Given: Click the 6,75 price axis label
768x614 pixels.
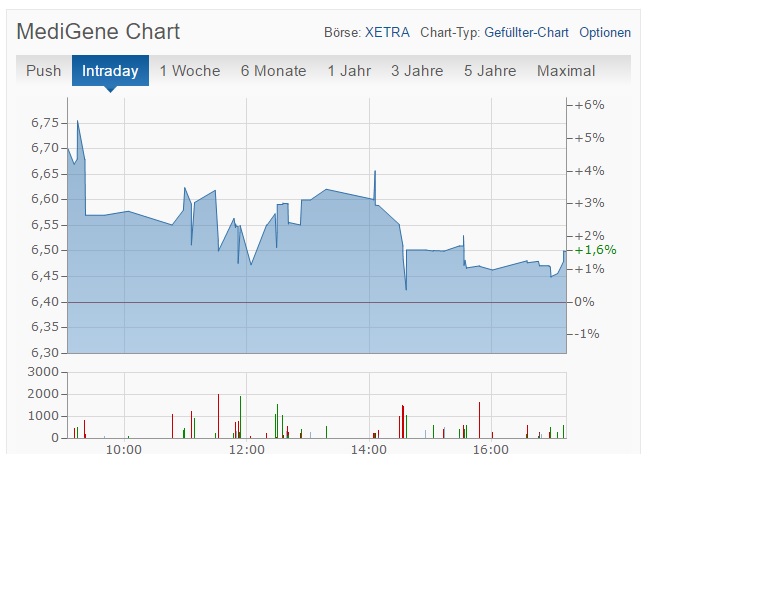Looking at the screenshot, I should click(45, 123).
